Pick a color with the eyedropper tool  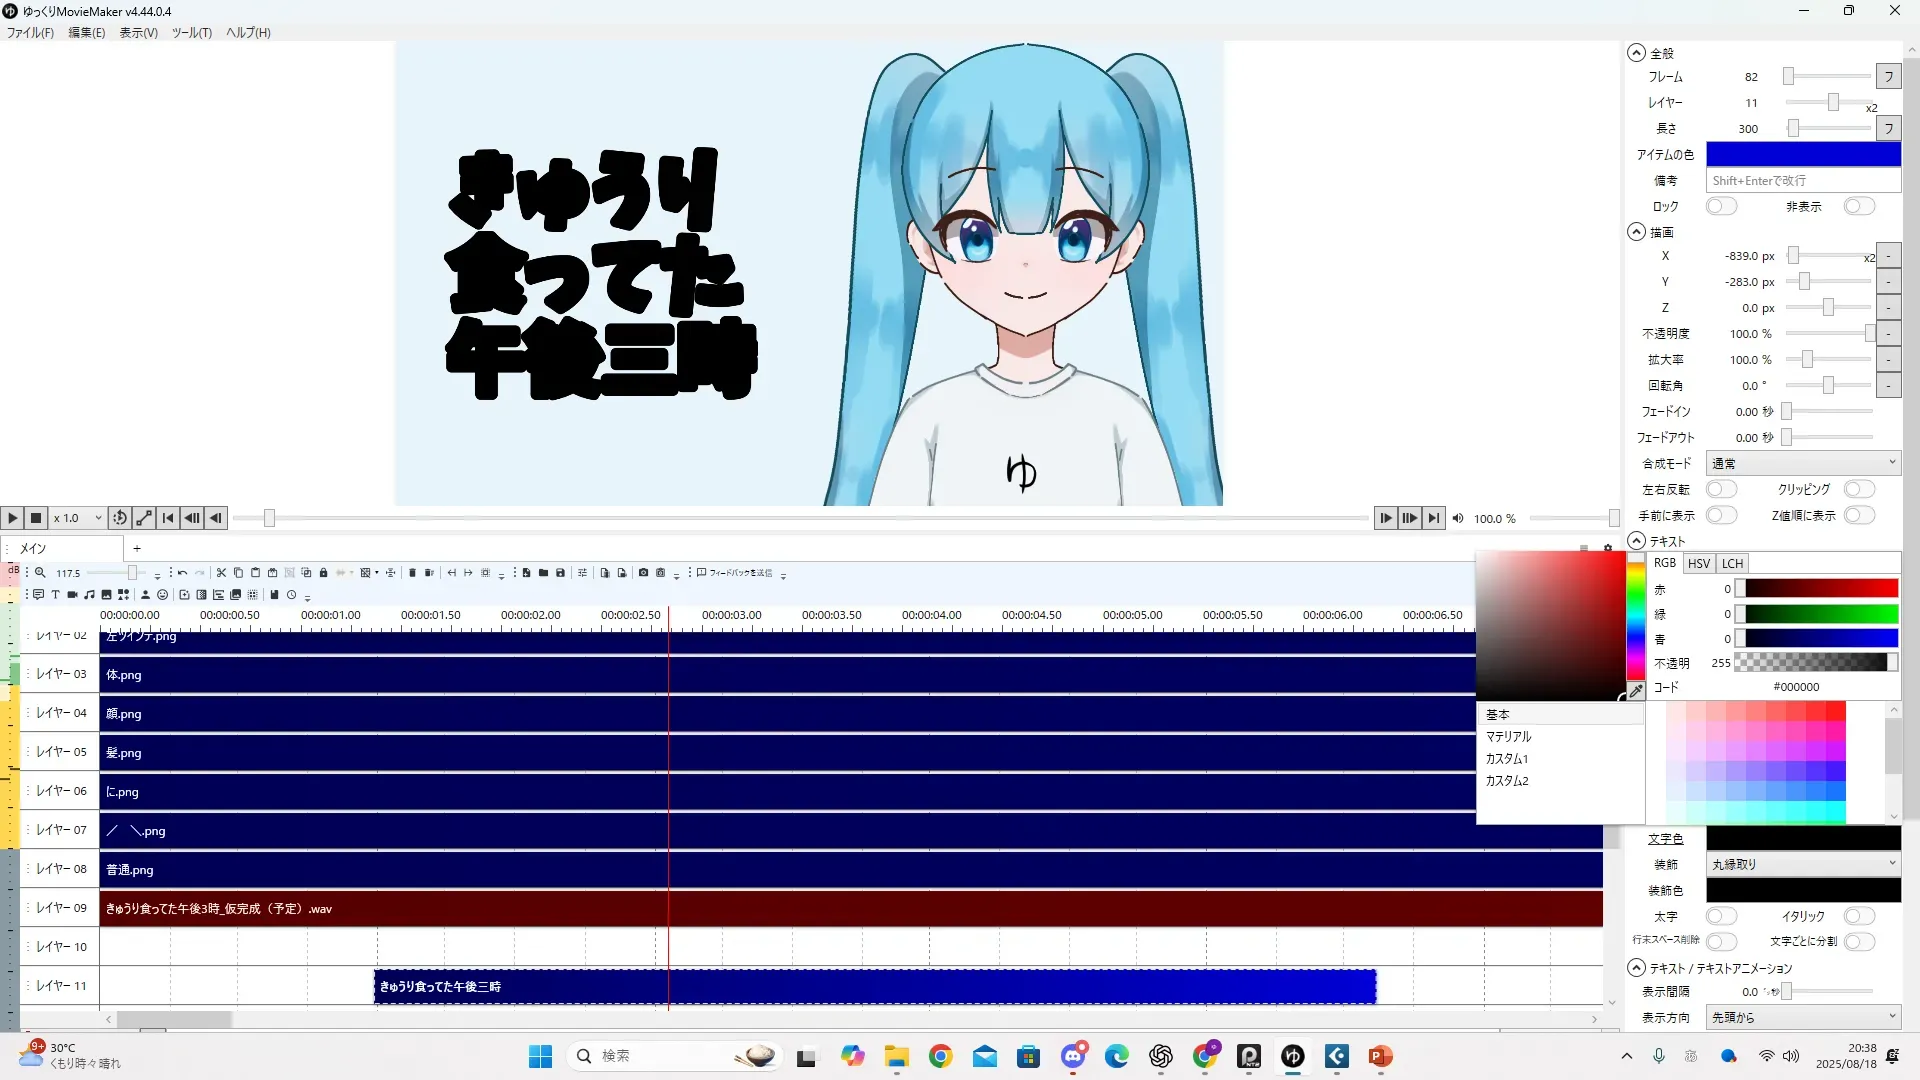(x=1636, y=691)
